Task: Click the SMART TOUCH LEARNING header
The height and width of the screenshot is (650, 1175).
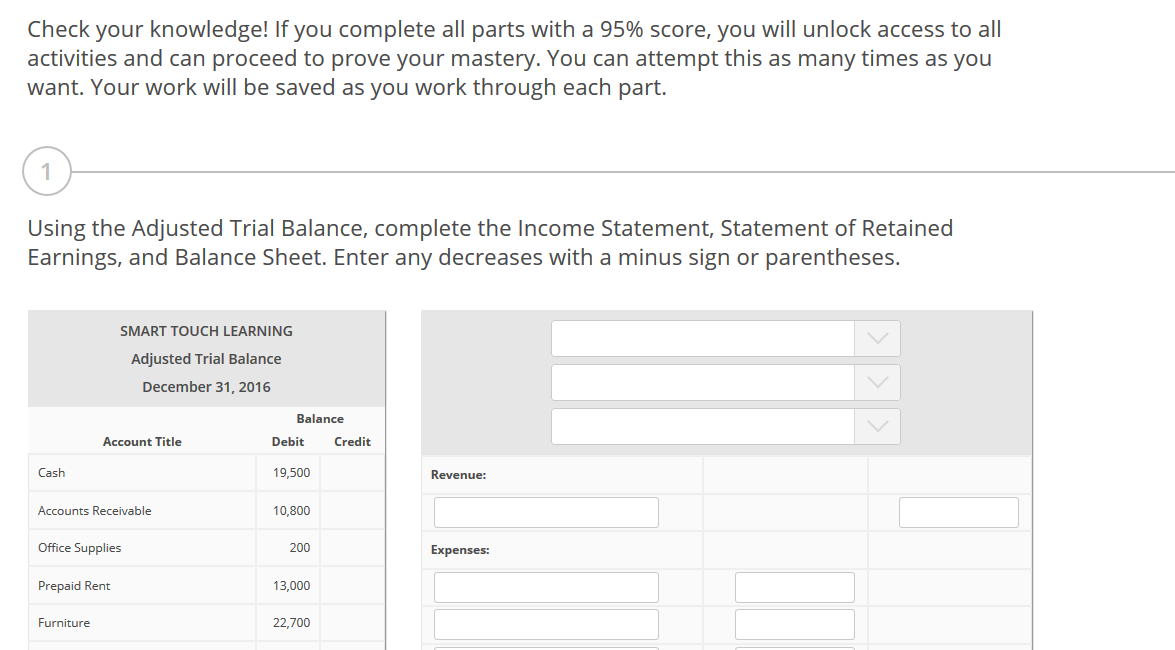Action: [x=206, y=330]
